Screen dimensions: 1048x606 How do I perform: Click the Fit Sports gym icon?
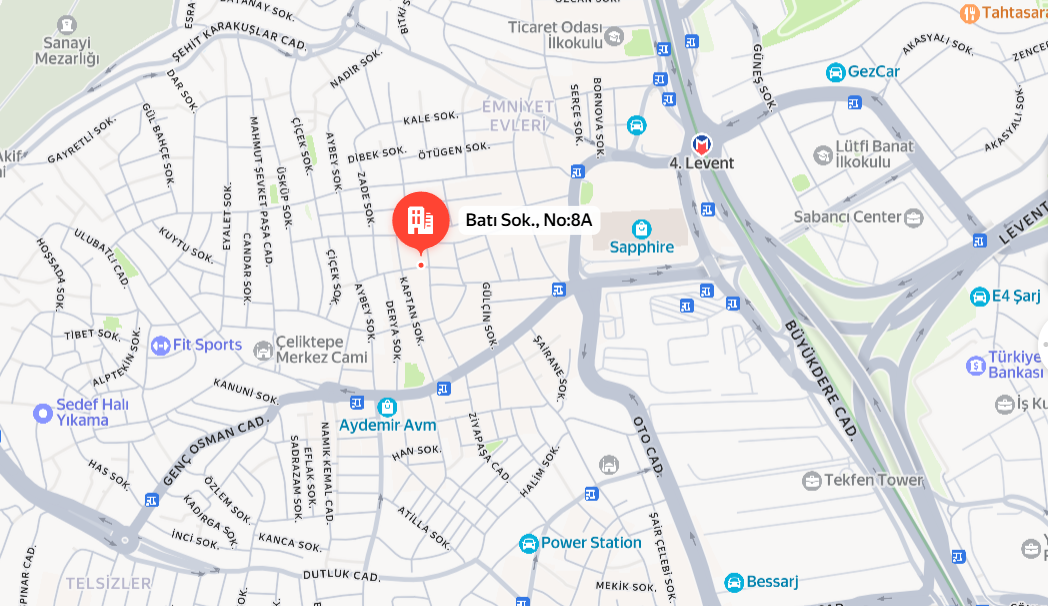(160, 345)
